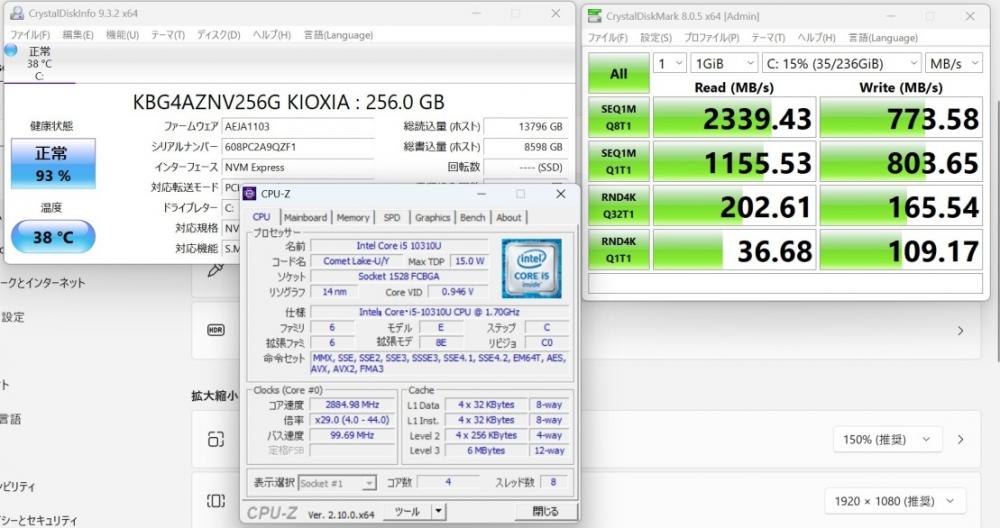Switch to the Bench tab in CPU-Z
The image size is (1000, 528).
click(473, 217)
